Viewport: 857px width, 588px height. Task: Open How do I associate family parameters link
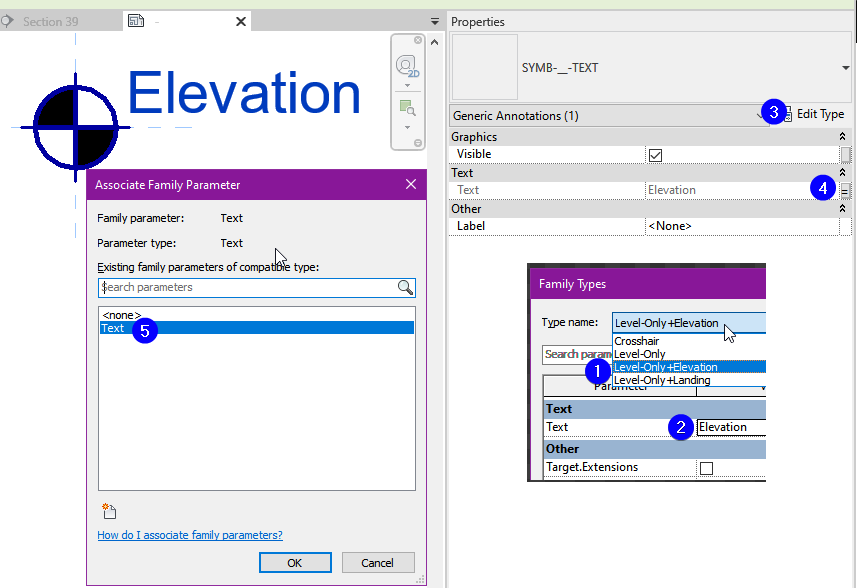(190, 535)
